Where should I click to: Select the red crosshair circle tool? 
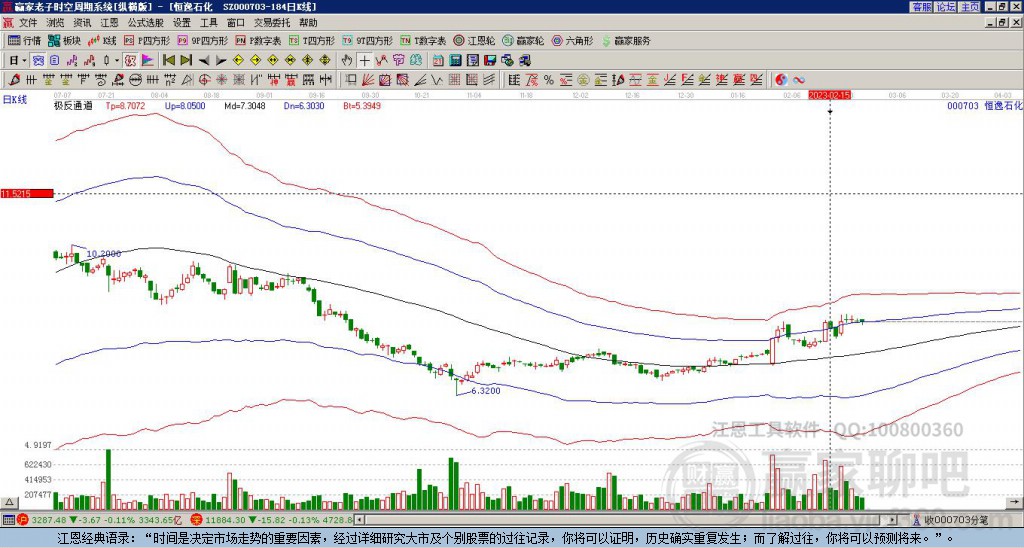[x=204, y=80]
